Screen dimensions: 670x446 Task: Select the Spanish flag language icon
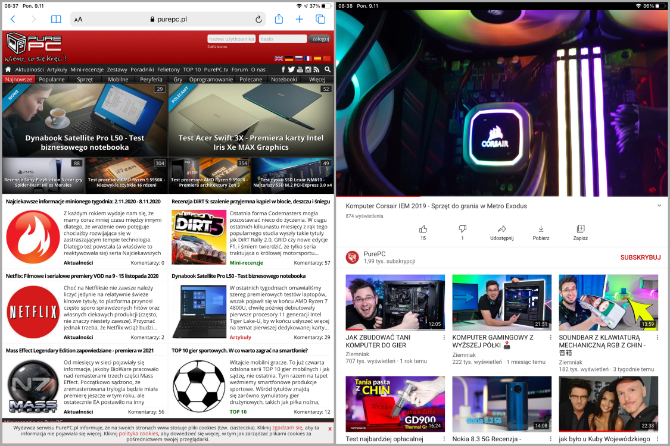click(317, 59)
